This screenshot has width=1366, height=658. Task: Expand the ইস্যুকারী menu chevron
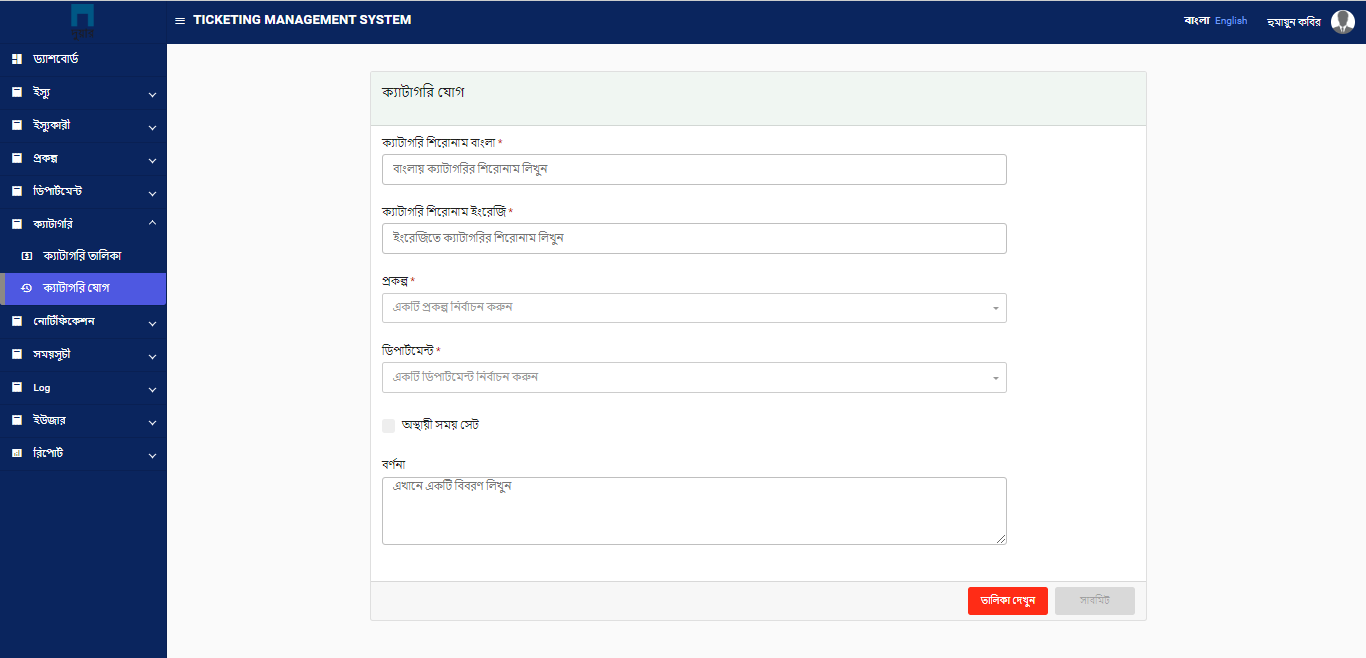(x=152, y=128)
